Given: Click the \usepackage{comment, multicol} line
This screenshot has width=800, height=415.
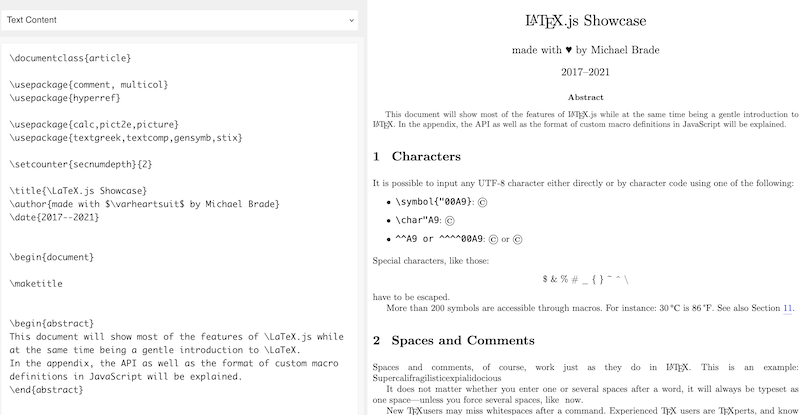Looking at the screenshot, I should [x=89, y=85].
